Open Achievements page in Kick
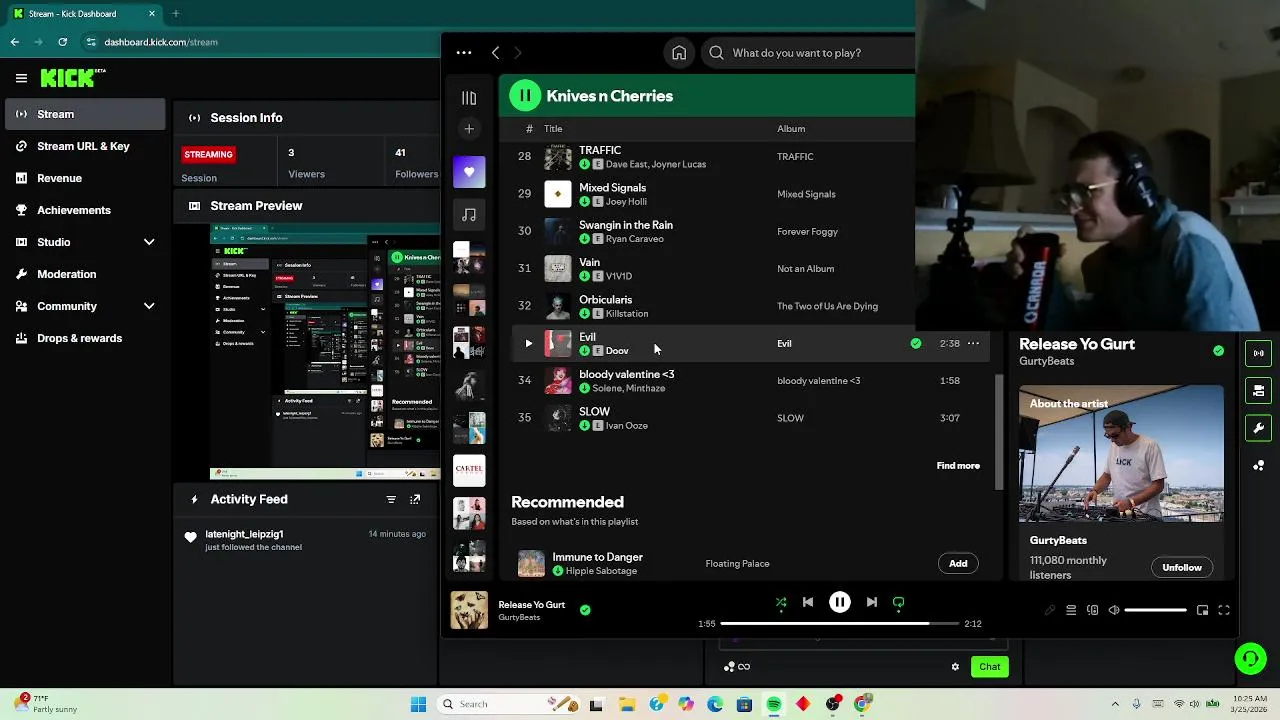Screen dimensions: 1280x720 point(85,210)
